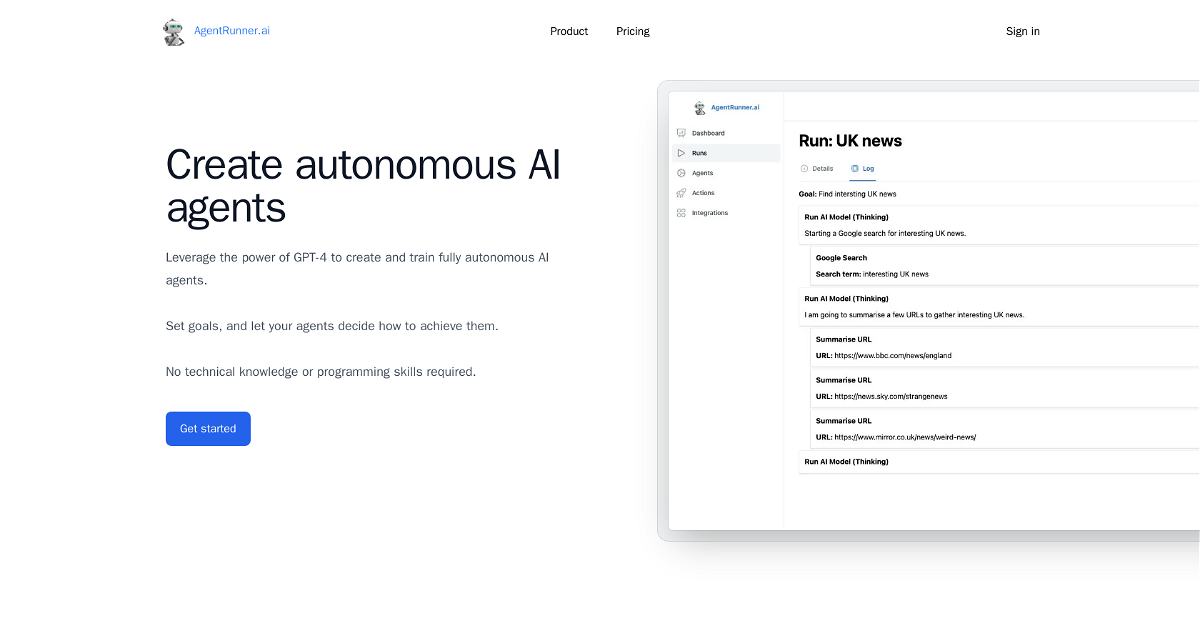This screenshot has height=626, width=1200.
Task: Open the Product menu item
Action: [x=569, y=31]
